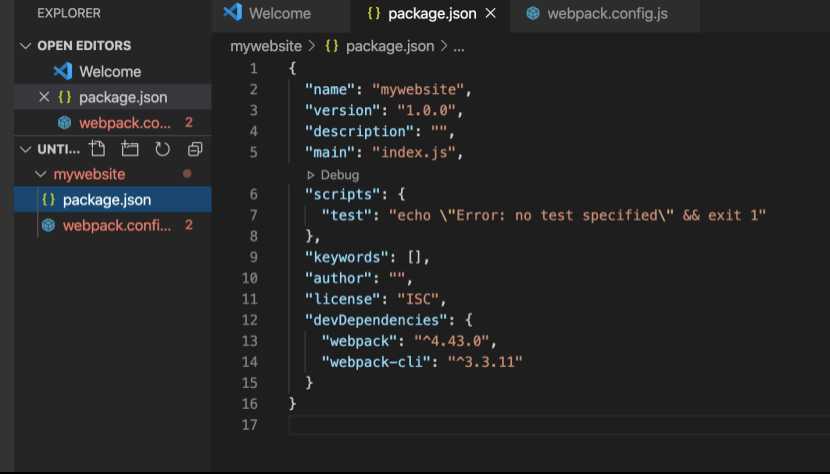Click the braces icon next to selected package.json
This screenshot has width=830, height=474.
(x=48, y=200)
